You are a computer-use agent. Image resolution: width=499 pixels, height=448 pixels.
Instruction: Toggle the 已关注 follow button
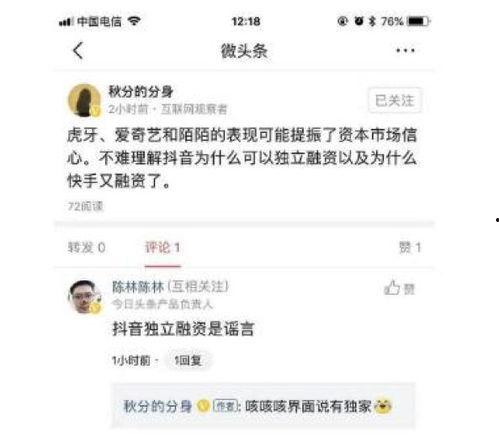pyautogui.click(x=394, y=100)
